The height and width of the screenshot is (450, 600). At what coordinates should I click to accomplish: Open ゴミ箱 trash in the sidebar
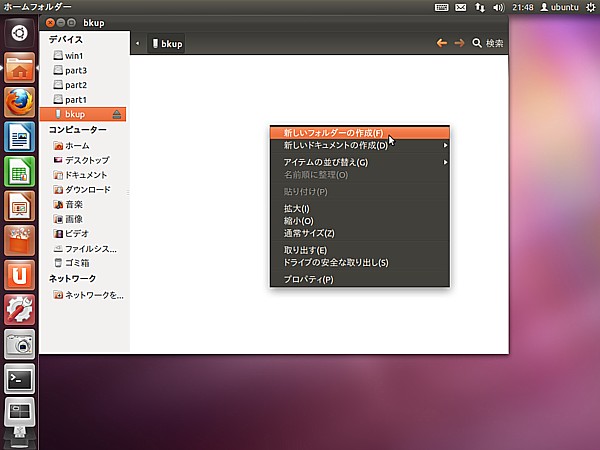[83, 263]
